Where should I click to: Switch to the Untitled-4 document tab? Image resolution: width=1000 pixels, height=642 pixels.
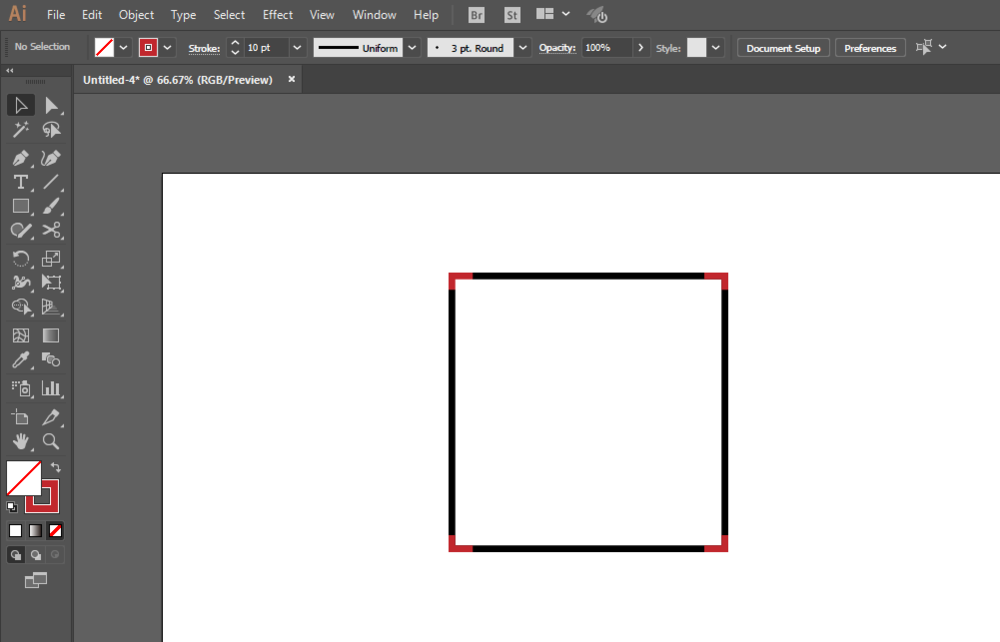[x=180, y=79]
